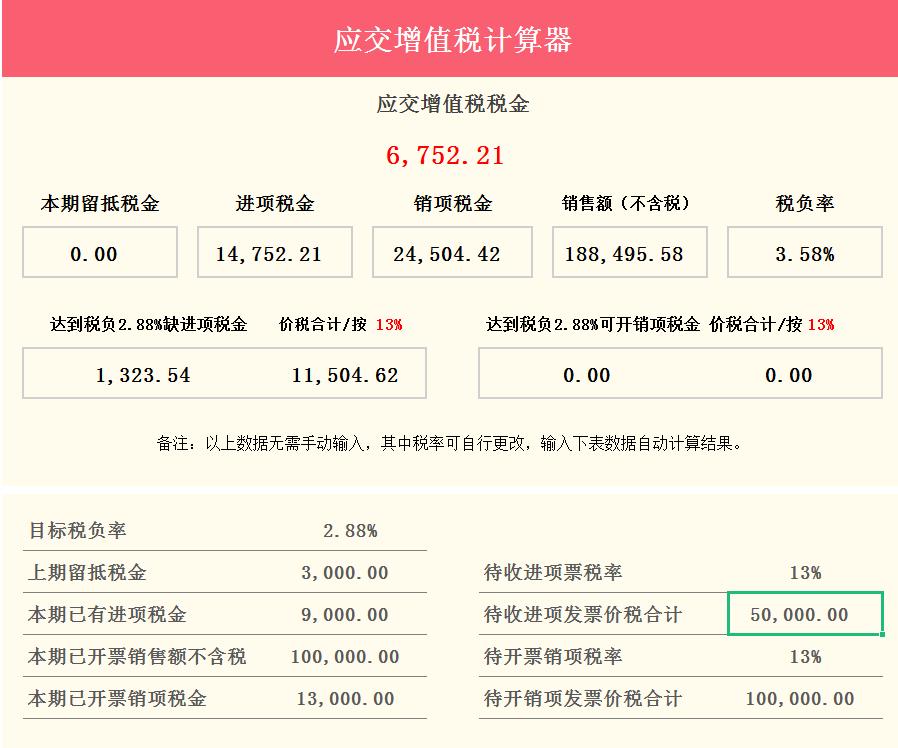The width and height of the screenshot is (898, 748).
Task: Select the 价税合计 value 11,504.62
Action: (345, 375)
